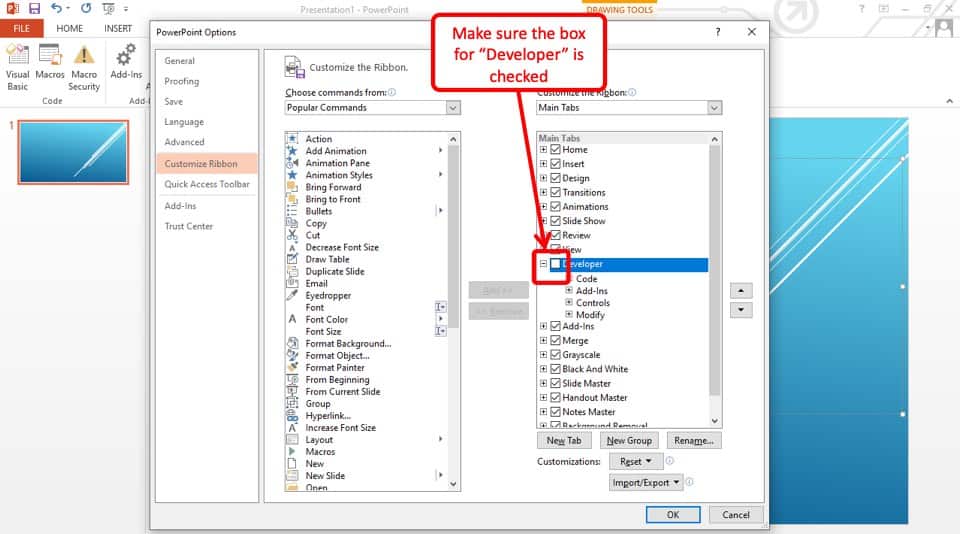960x534 pixels.
Task: Uncheck the Merge tab checkbox
Action: tap(555, 340)
